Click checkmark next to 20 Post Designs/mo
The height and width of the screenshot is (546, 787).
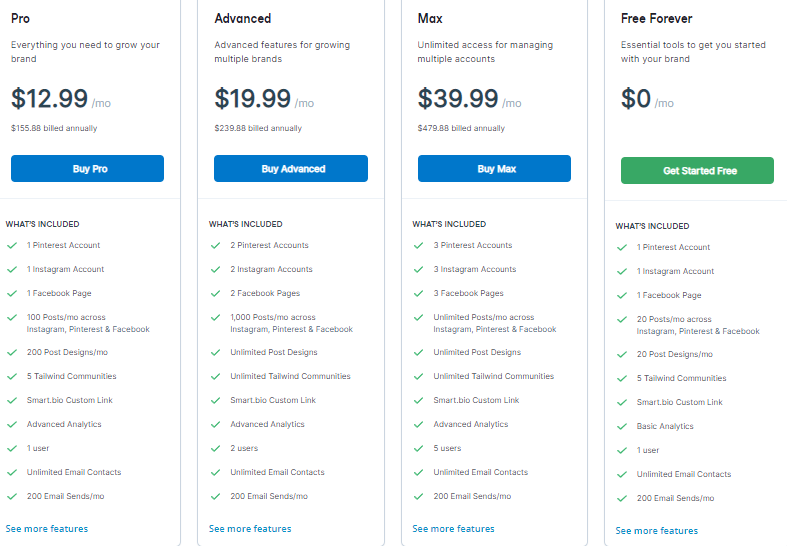click(x=622, y=354)
